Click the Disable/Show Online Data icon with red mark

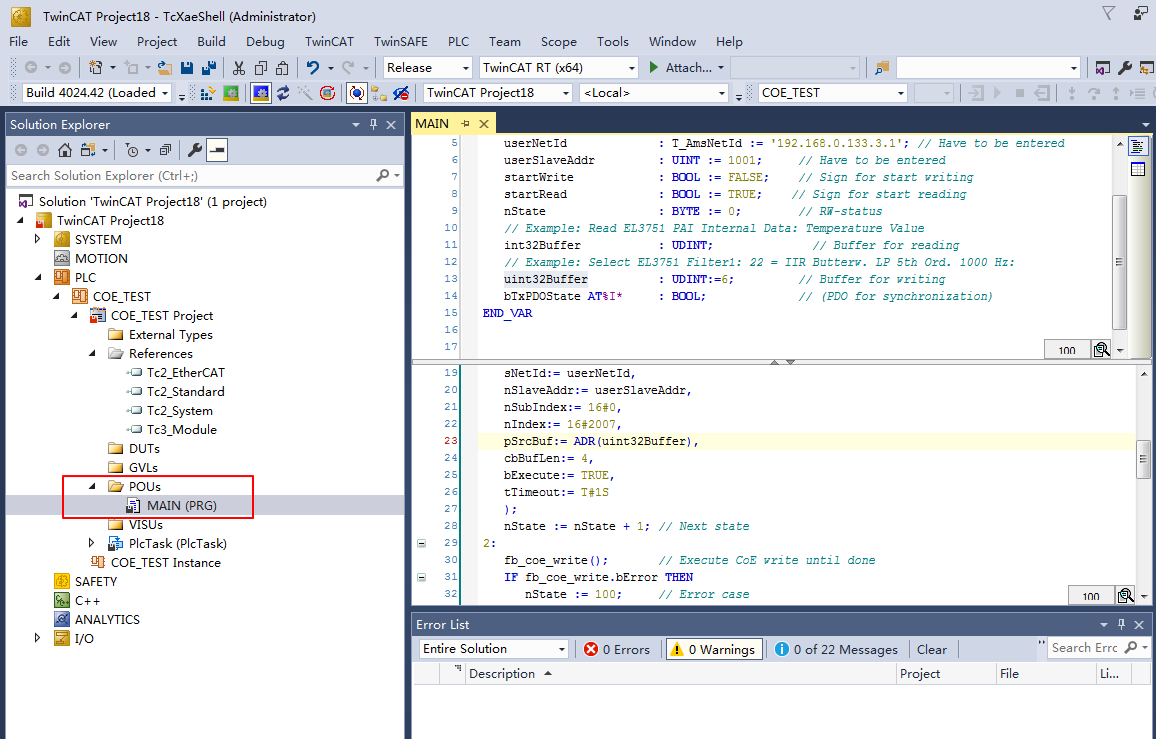pos(401,93)
